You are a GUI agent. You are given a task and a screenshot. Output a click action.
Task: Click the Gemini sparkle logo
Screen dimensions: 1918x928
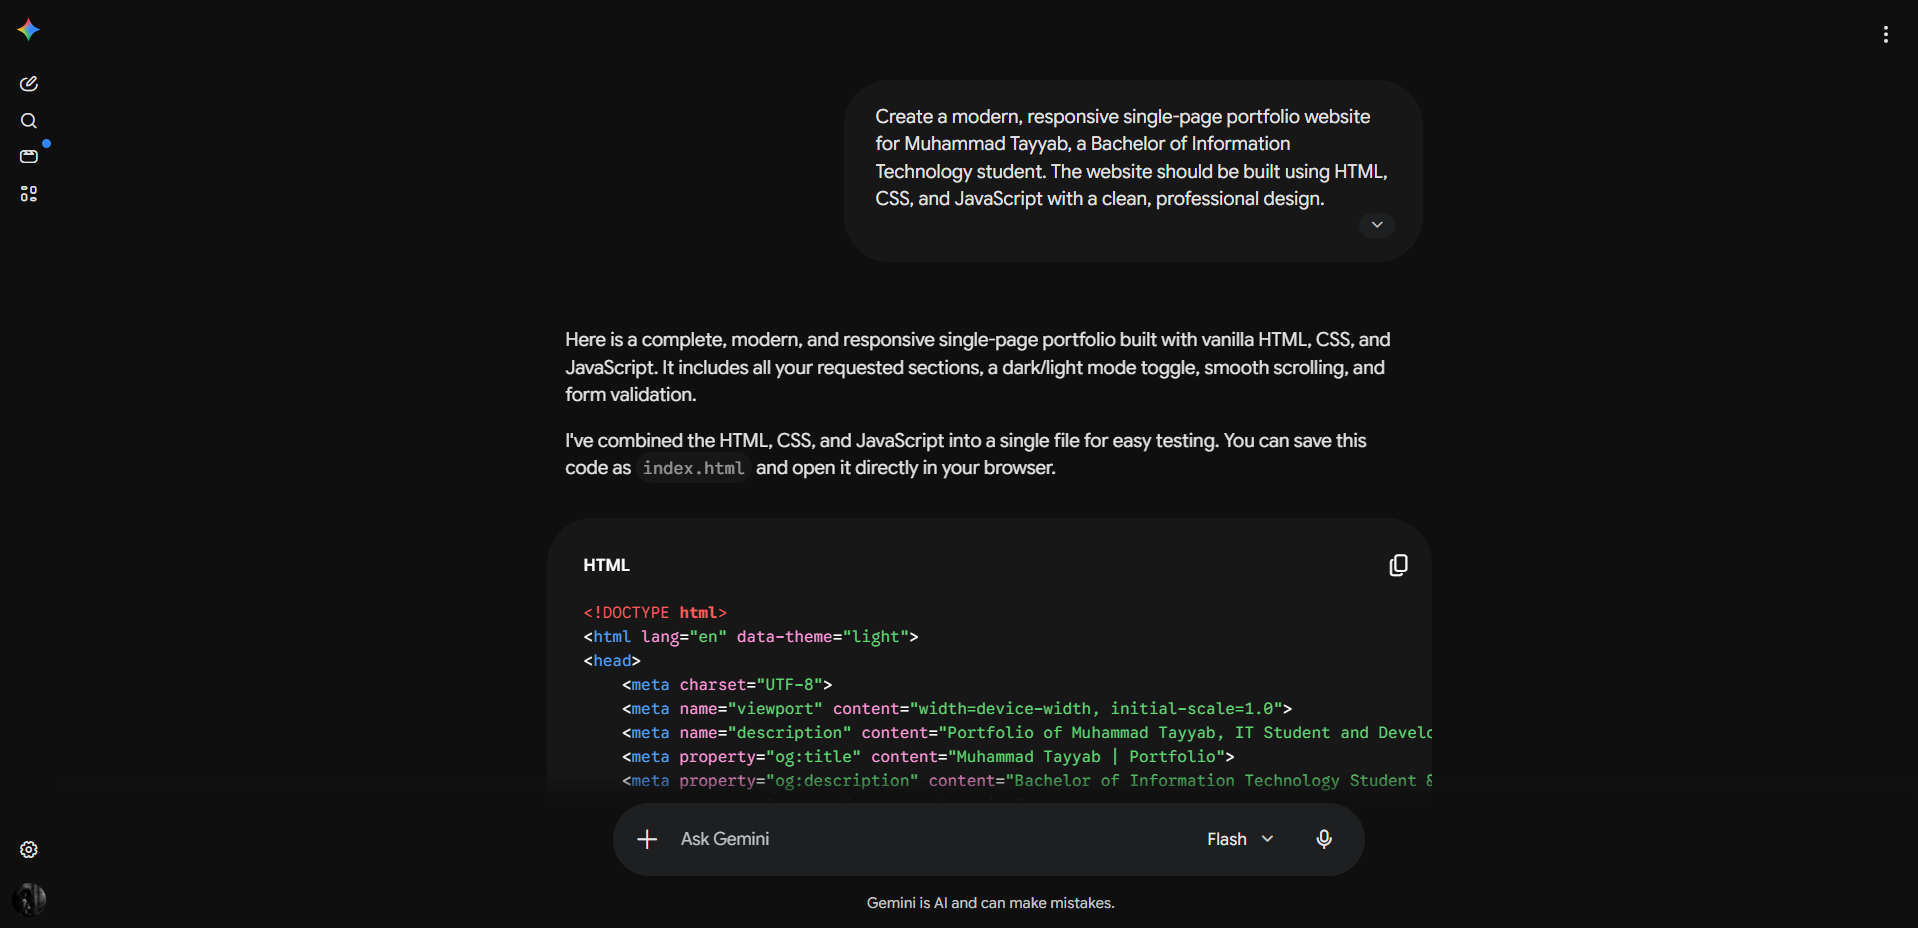point(28,30)
